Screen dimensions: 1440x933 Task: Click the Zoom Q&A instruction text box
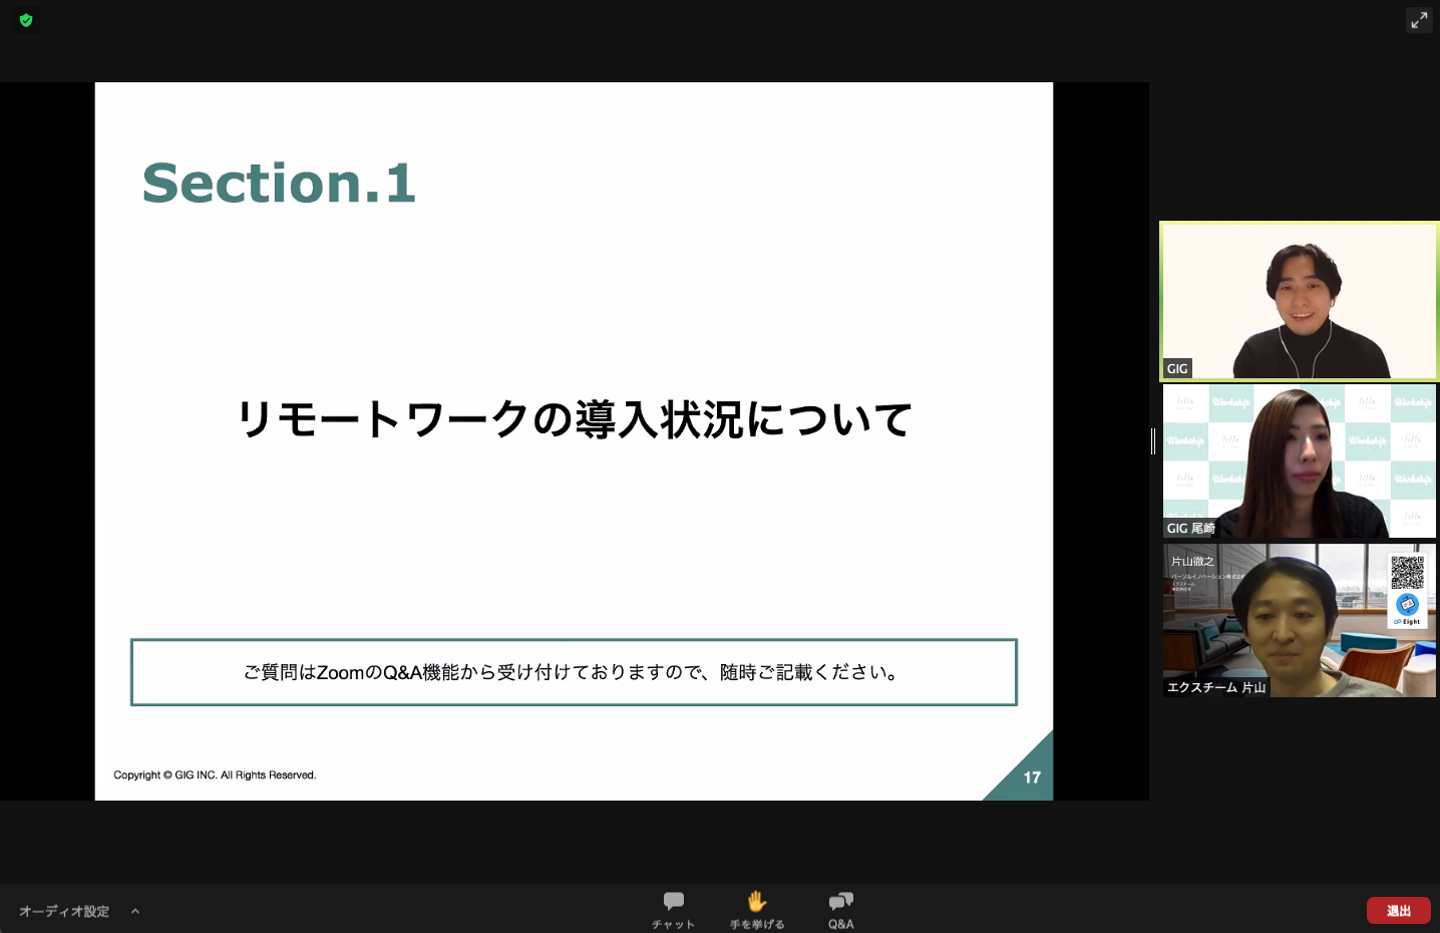[x=574, y=672]
